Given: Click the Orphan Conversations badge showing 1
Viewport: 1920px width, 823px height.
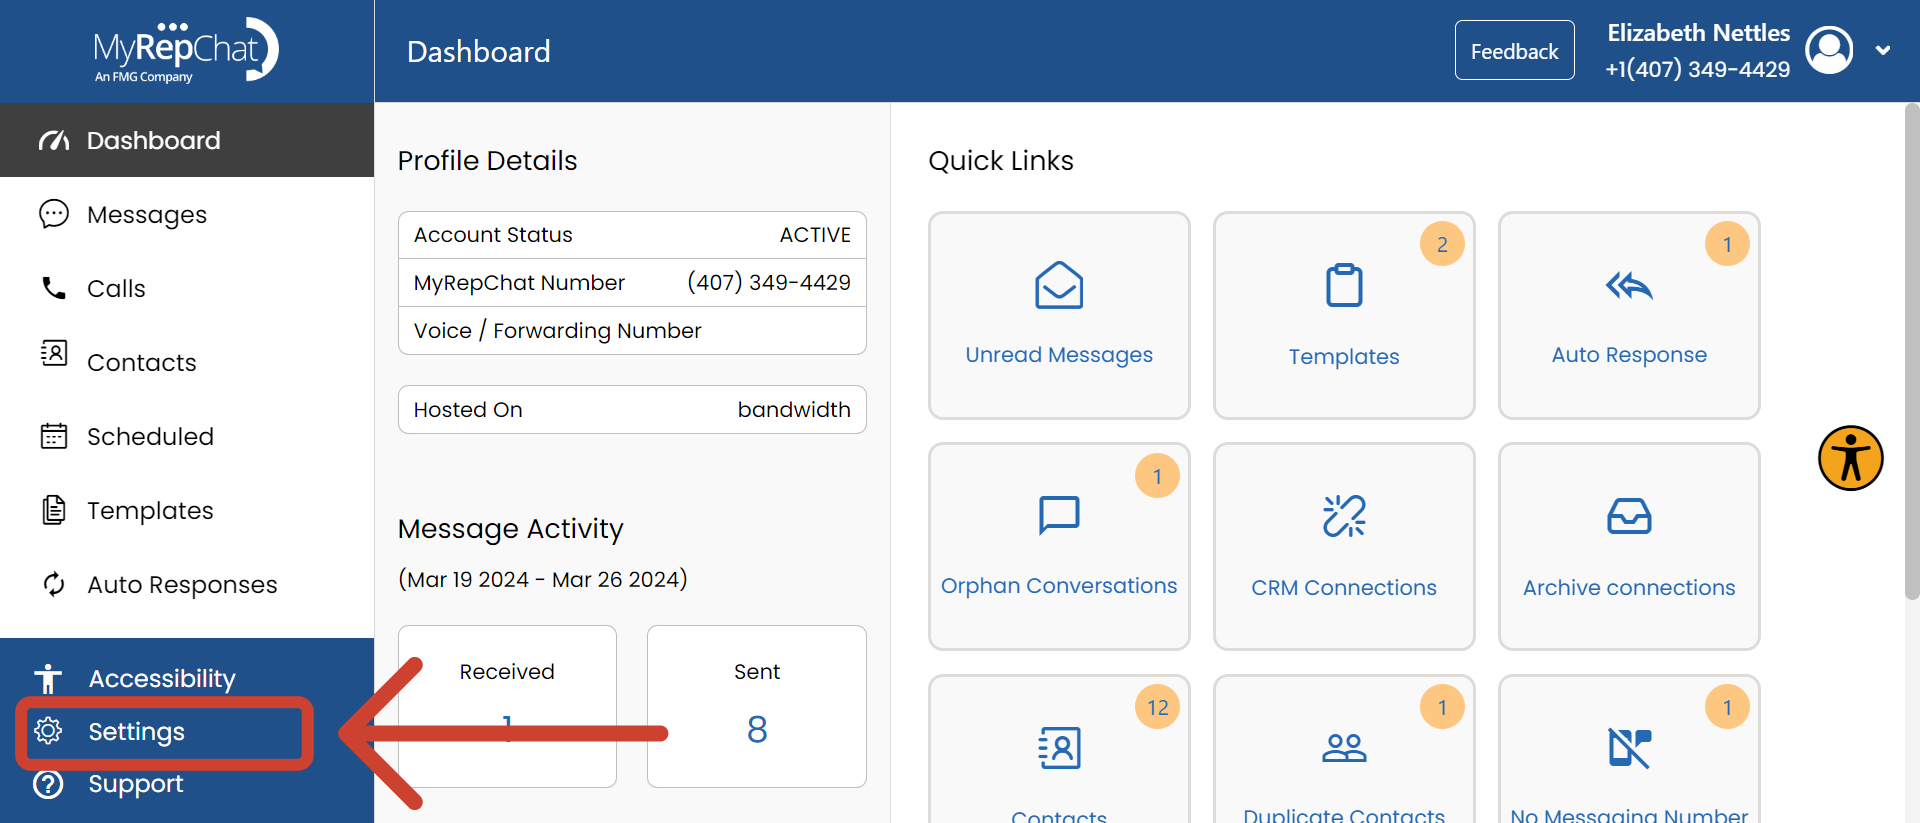Looking at the screenshot, I should coord(1157,476).
